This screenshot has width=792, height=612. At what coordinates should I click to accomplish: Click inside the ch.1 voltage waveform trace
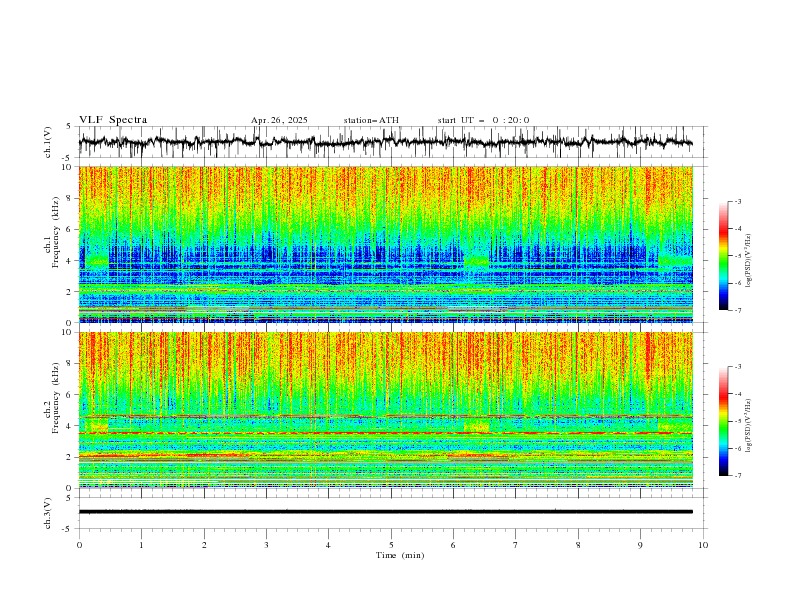385,142
